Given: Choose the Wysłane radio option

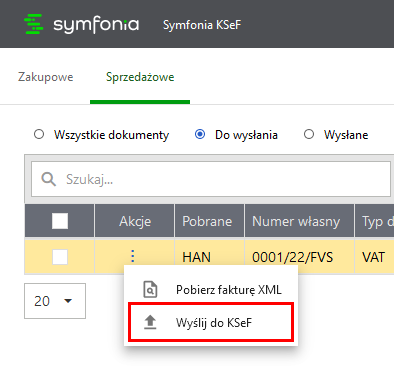Looking at the screenshot, I should coord(309,134).
